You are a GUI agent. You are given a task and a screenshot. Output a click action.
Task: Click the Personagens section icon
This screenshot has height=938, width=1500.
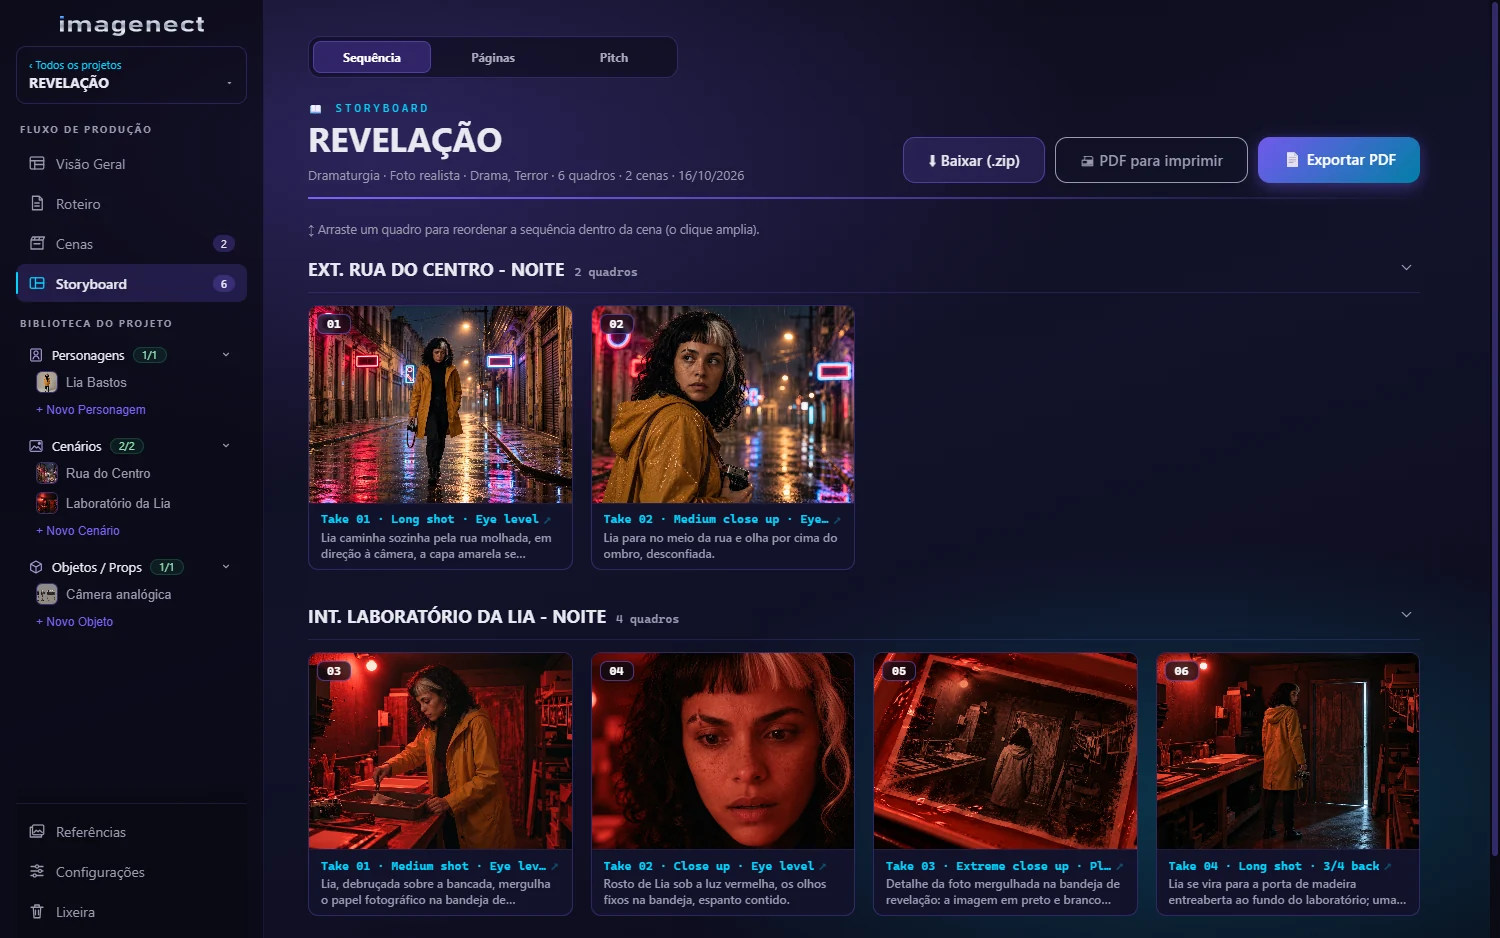pyautogui.click(x=36, y=355)
